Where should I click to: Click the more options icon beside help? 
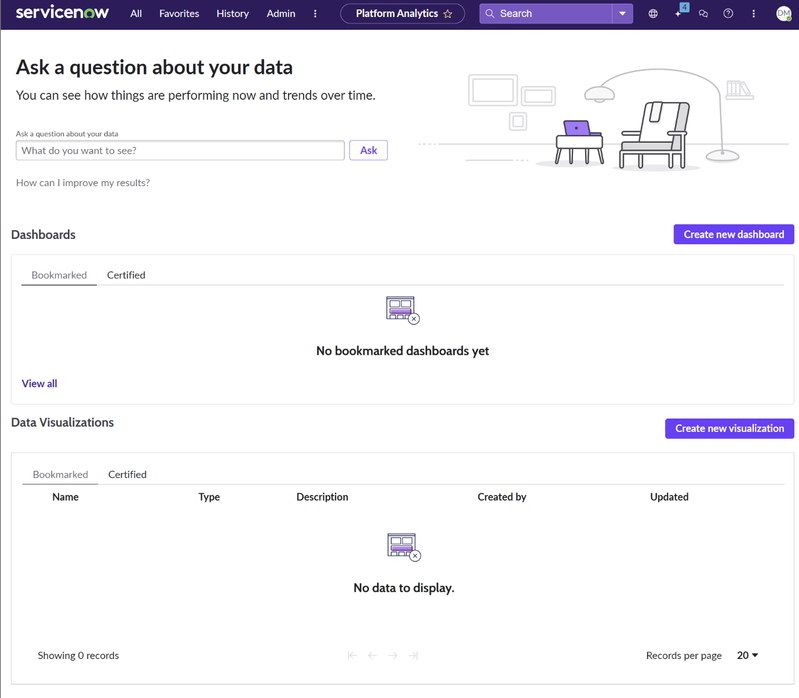coord(753,14)
